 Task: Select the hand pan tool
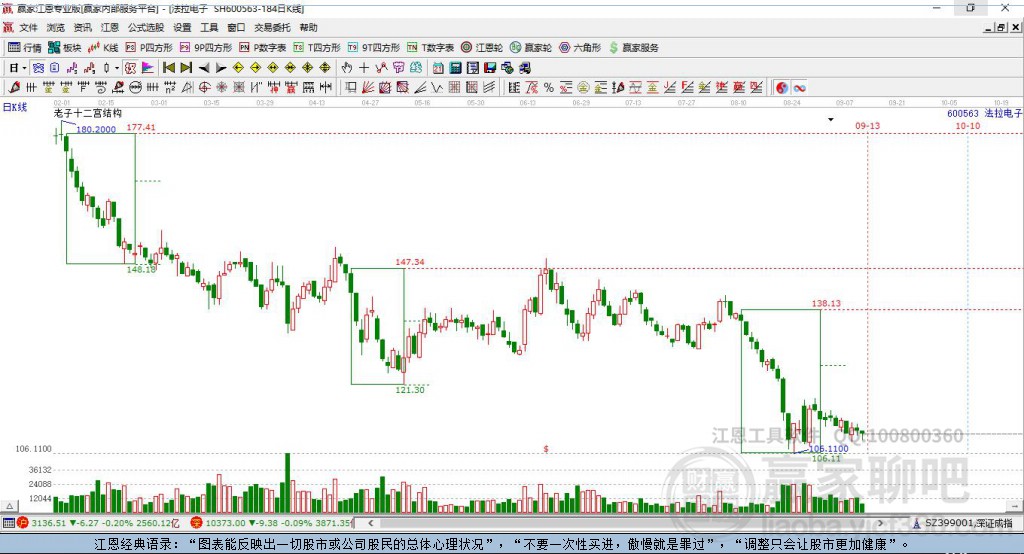pyautogui.click(x=347, y=68)
